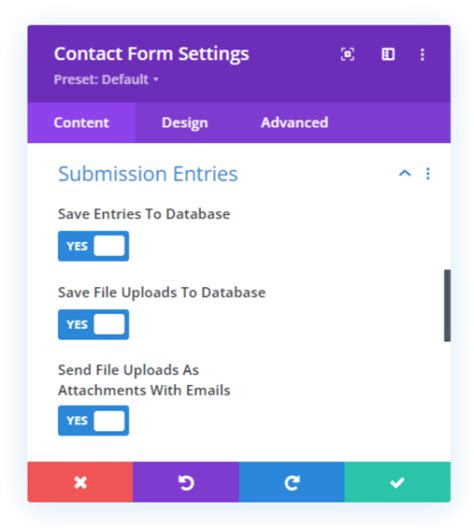Disable Send File Uploads As Attachments switch
The image size is (474, 529).
[93, 420]
